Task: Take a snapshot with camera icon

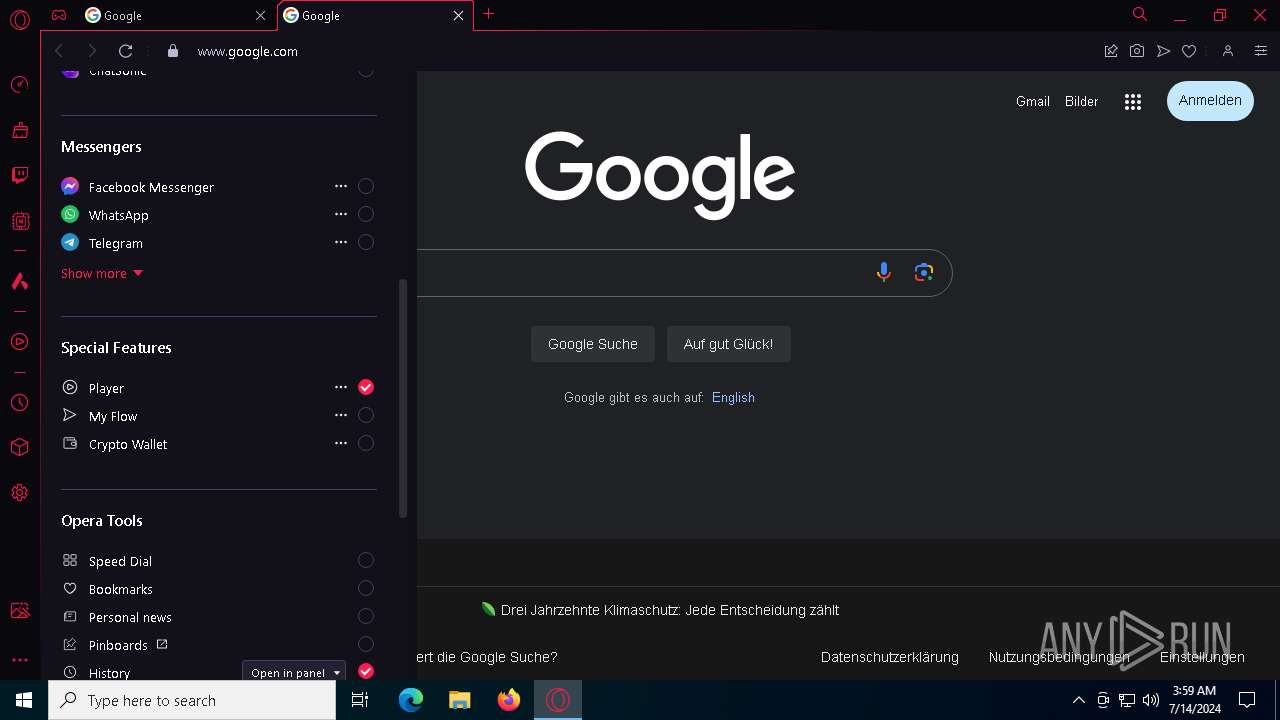Action: click(x=1137, y=51)
